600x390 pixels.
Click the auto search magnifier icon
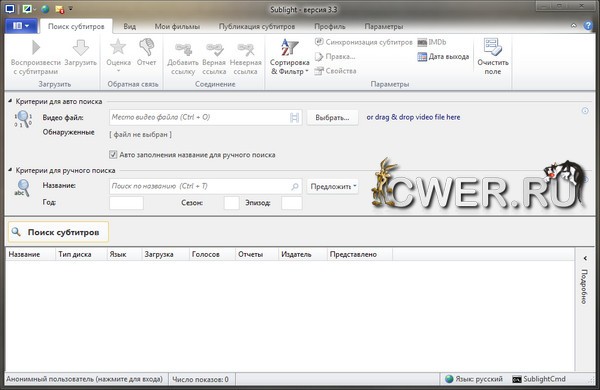click(x=23, y=119)
